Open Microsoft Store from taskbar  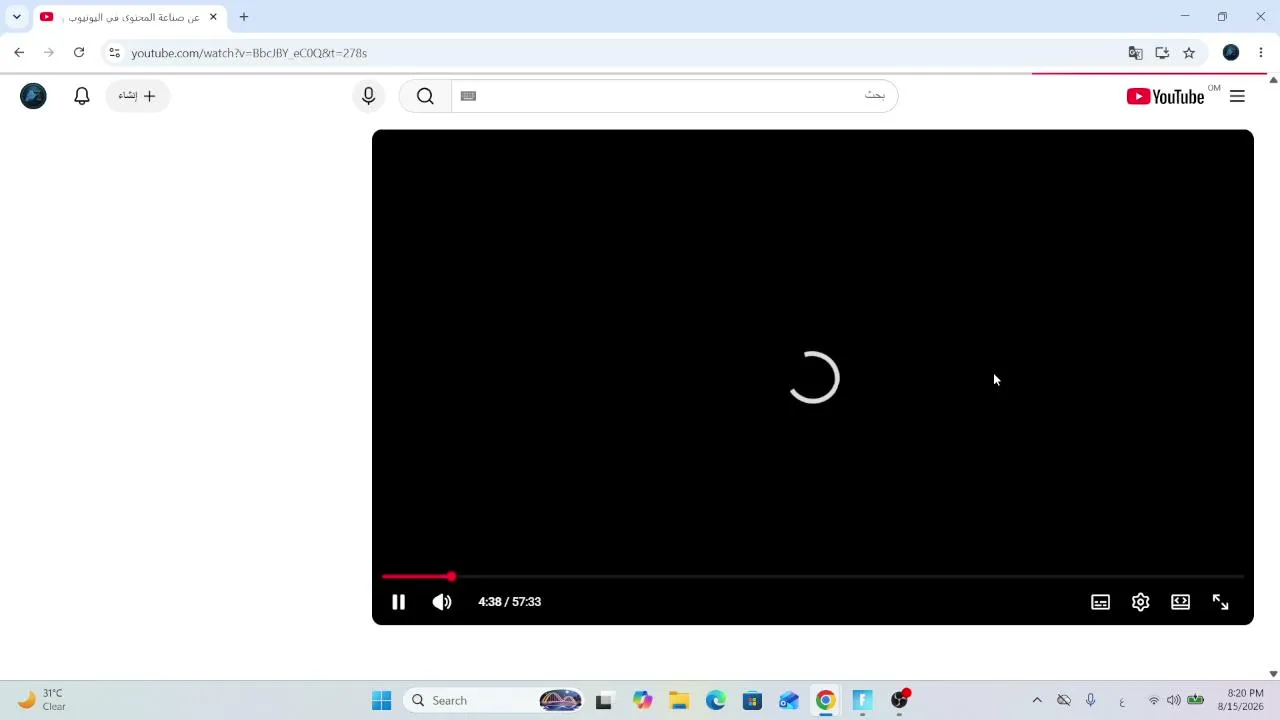[752, 701]
